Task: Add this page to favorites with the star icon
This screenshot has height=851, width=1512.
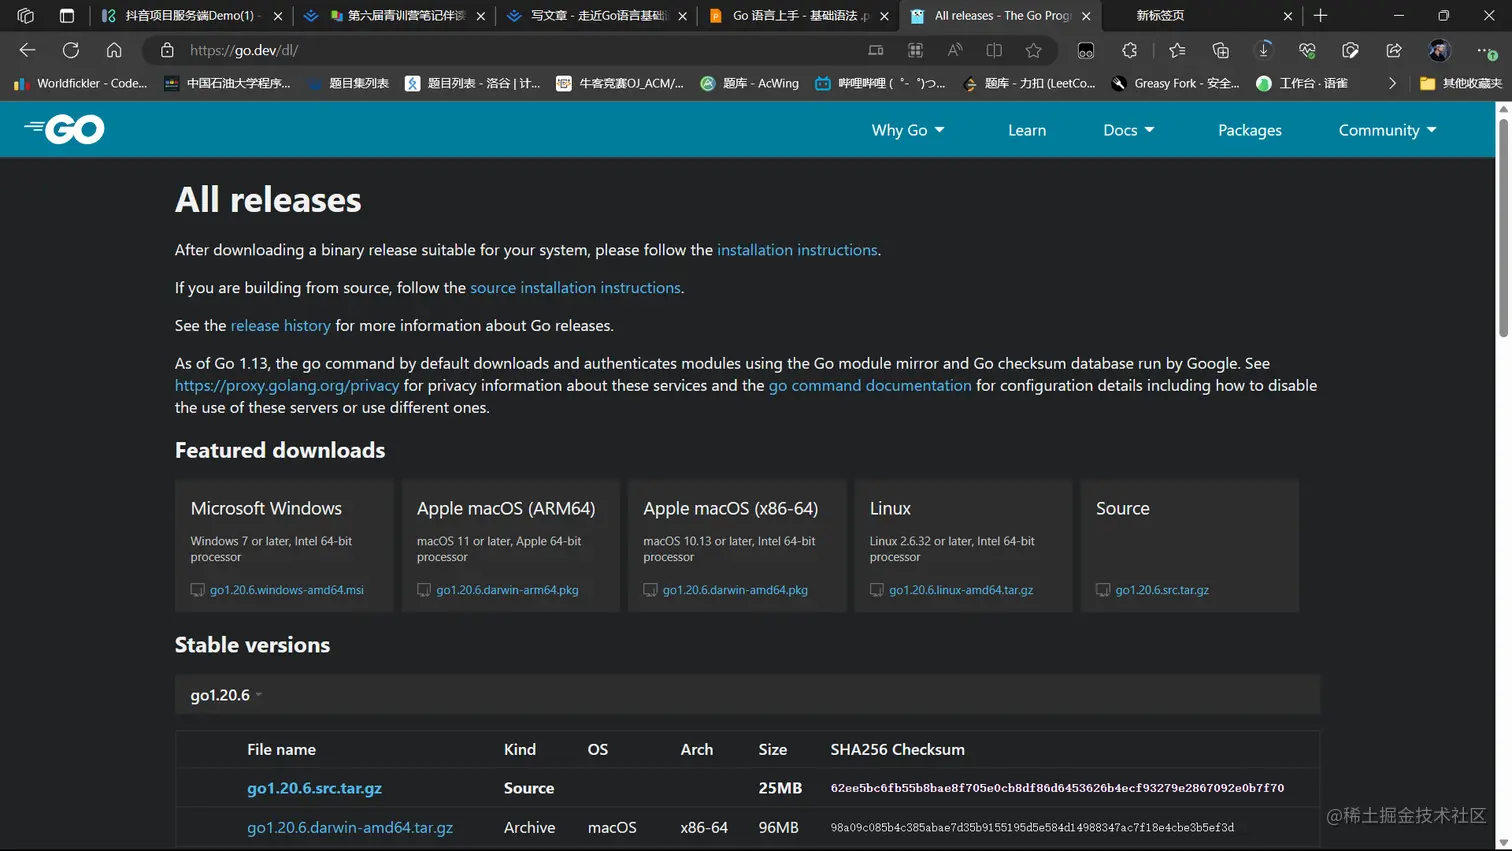Action: (x=1033, y=50)
